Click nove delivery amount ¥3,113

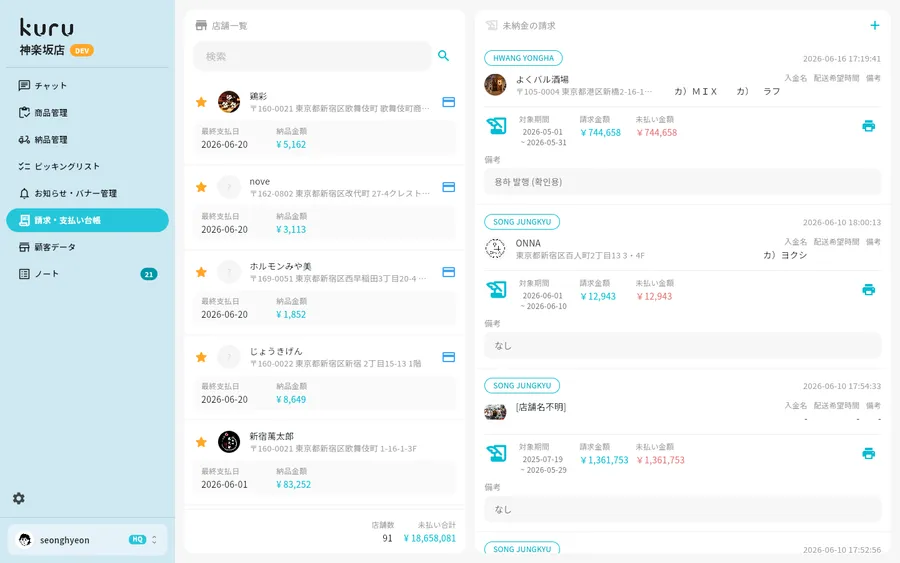[291, 230]
